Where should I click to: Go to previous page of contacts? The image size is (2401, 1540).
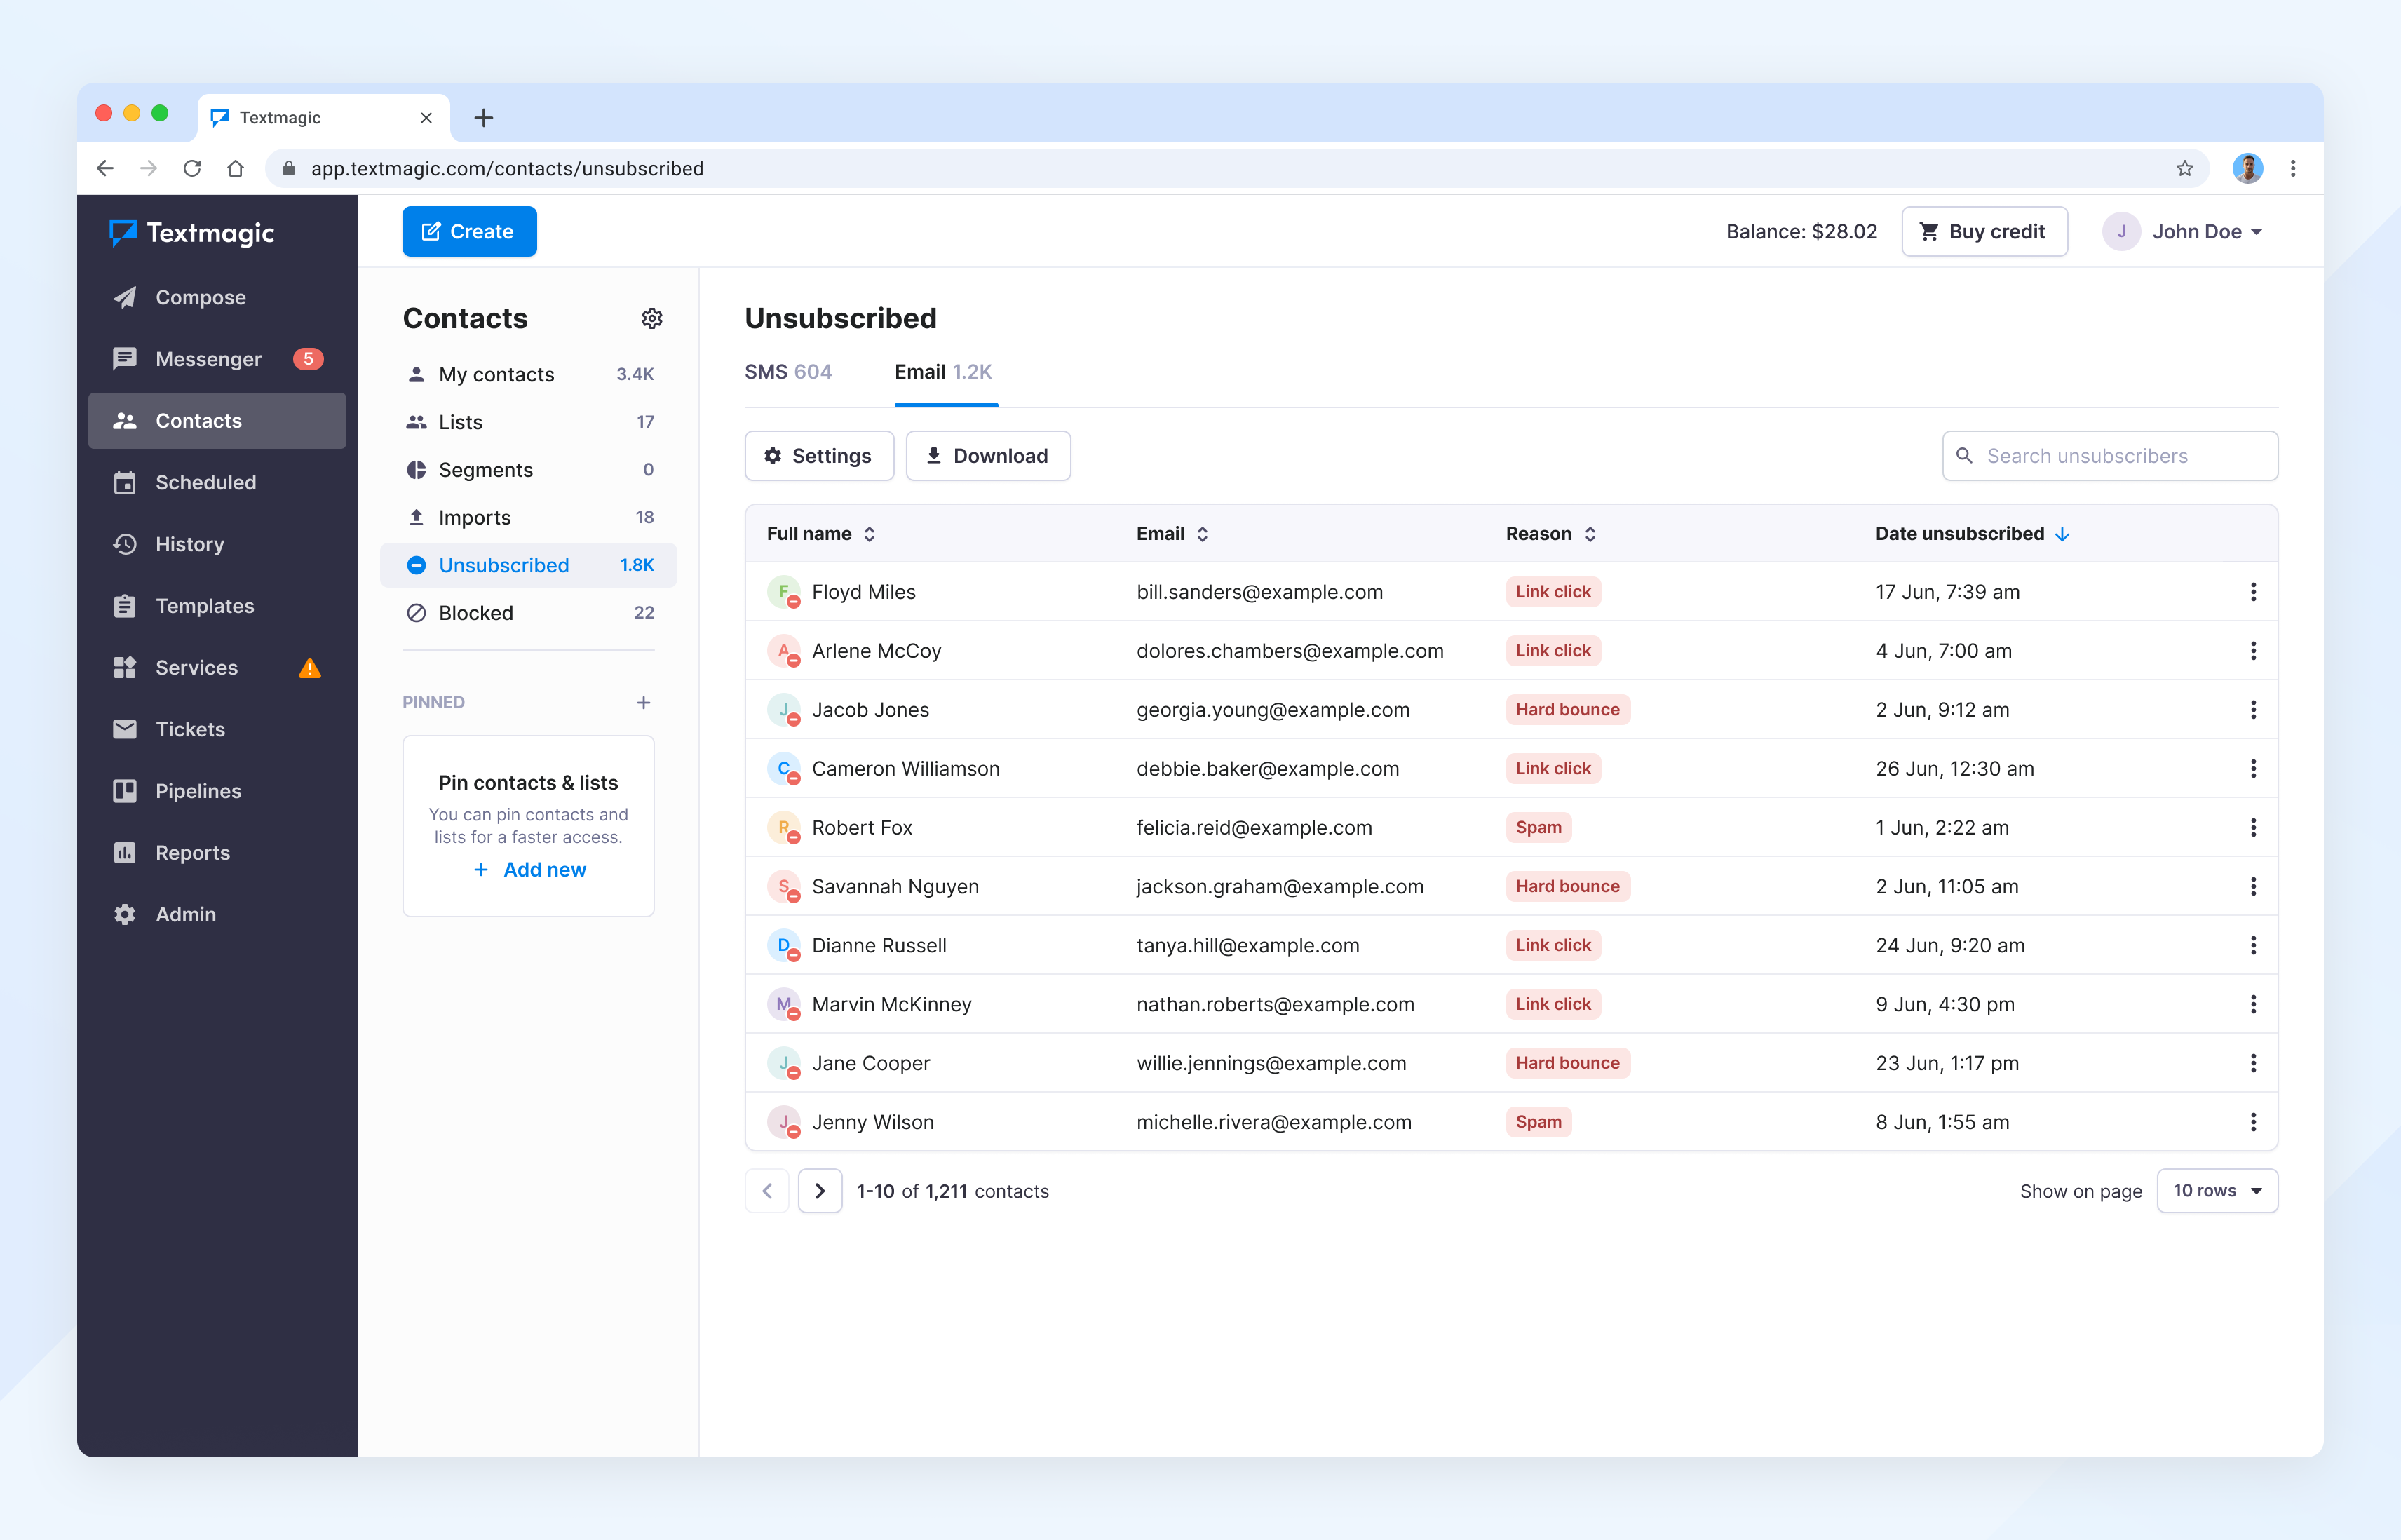[767, 1191]
